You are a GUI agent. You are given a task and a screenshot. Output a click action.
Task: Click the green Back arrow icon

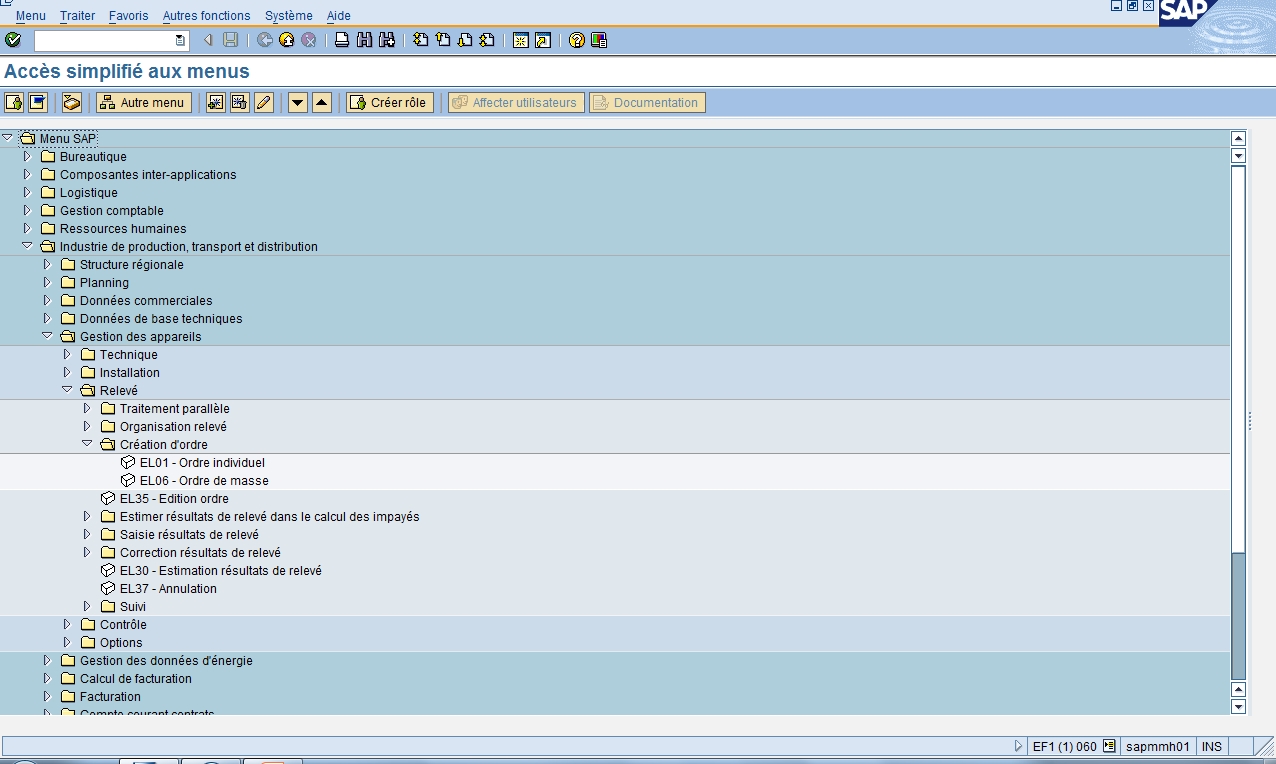click(x=265, y=40)
